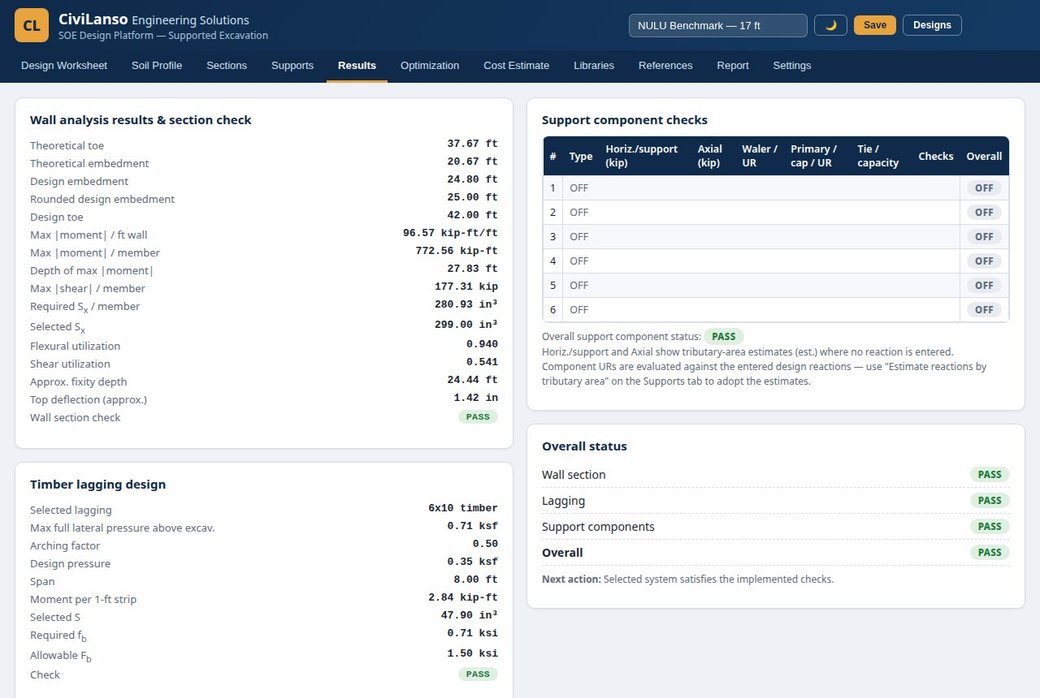Open the Settings tab
Viewport: 1040px width, 698px height.
[792, 66]
